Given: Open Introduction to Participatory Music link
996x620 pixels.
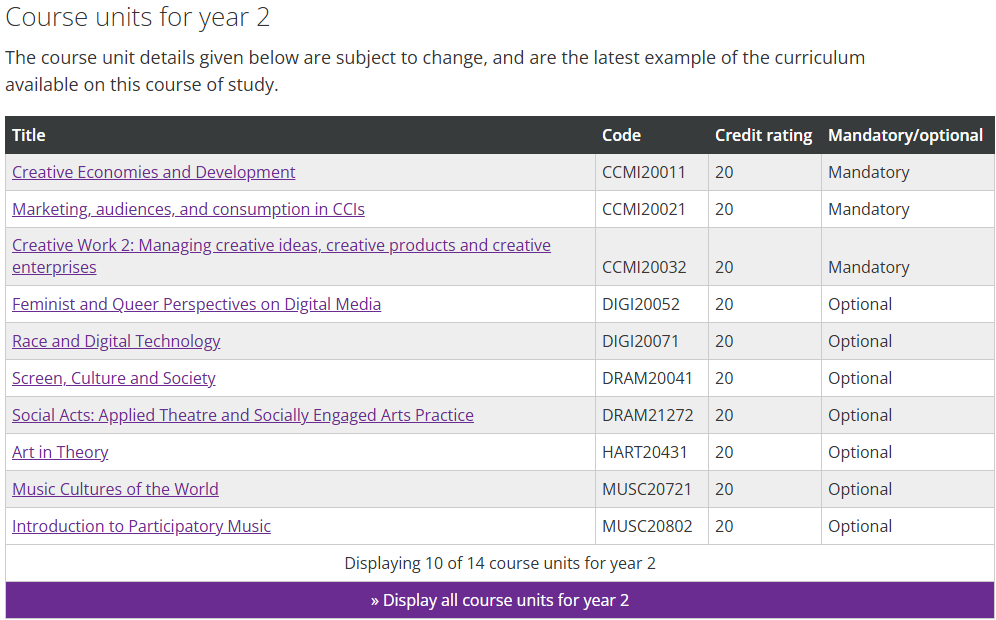Looking at the screenshot, I should pos(141,526).
